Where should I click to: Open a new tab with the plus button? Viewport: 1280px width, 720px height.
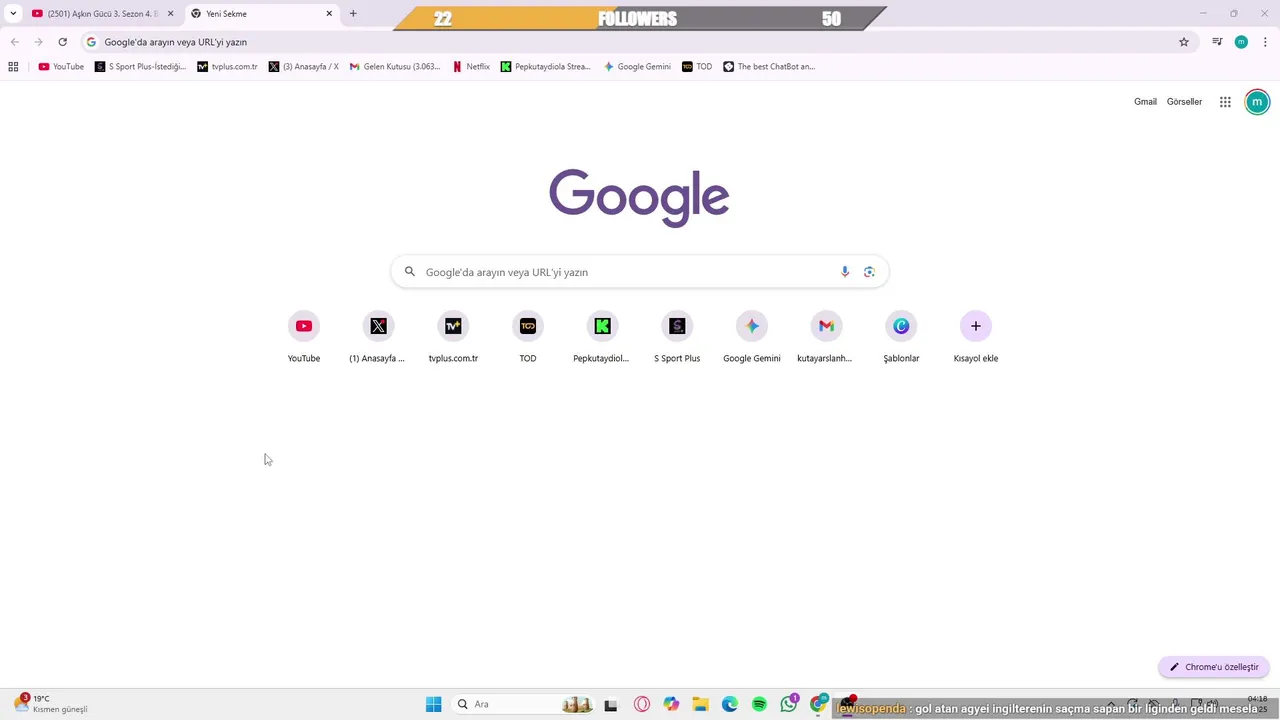pos(353,14)
